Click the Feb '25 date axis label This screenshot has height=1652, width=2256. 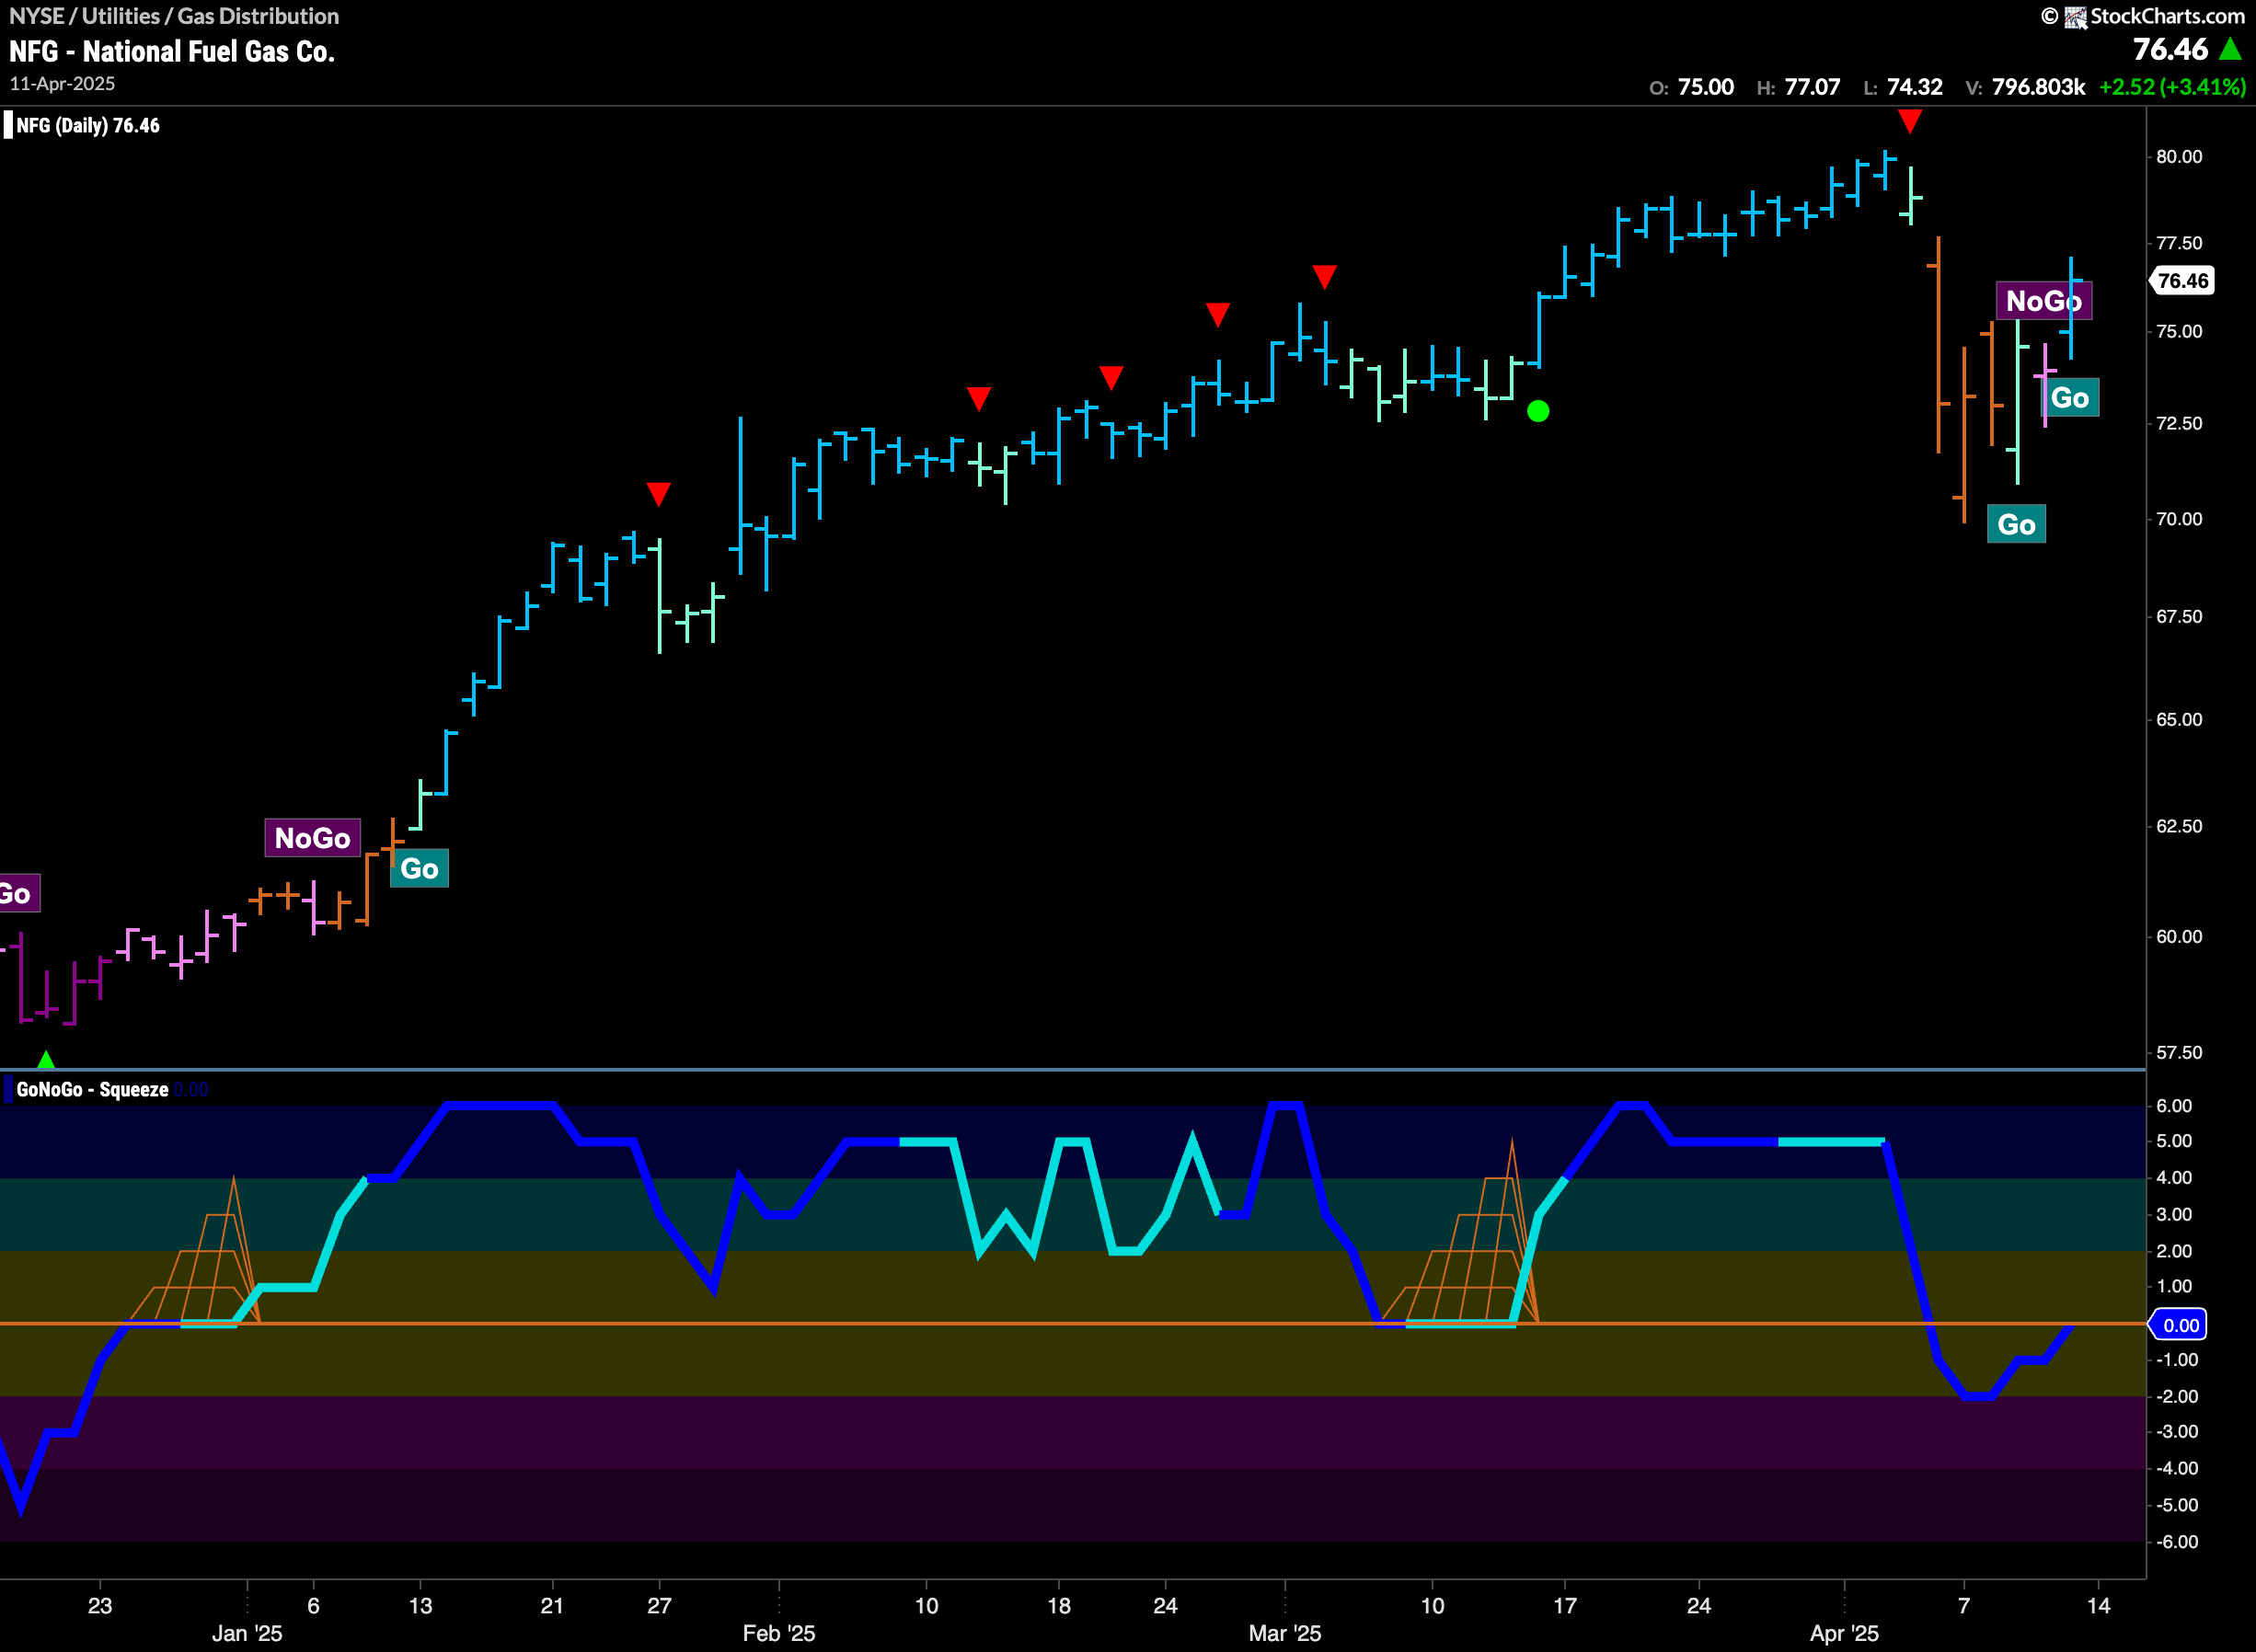point(779,1633)
